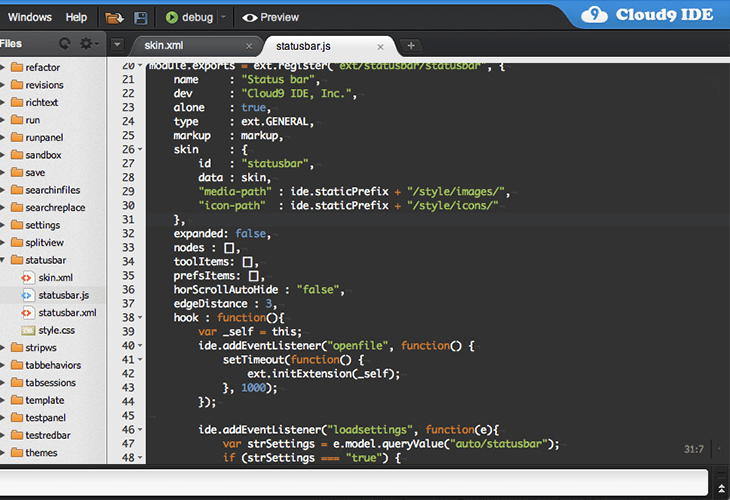Open the Windows menu
Viewport: 730px width, 500px height.
30,17
